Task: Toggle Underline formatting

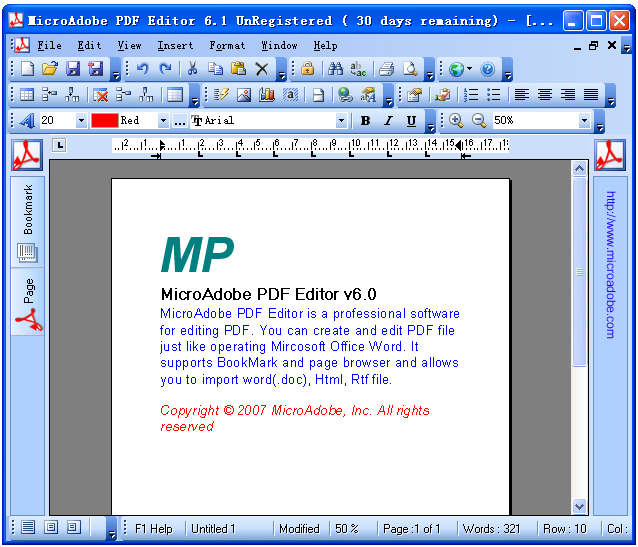Action: coord(411,120)
